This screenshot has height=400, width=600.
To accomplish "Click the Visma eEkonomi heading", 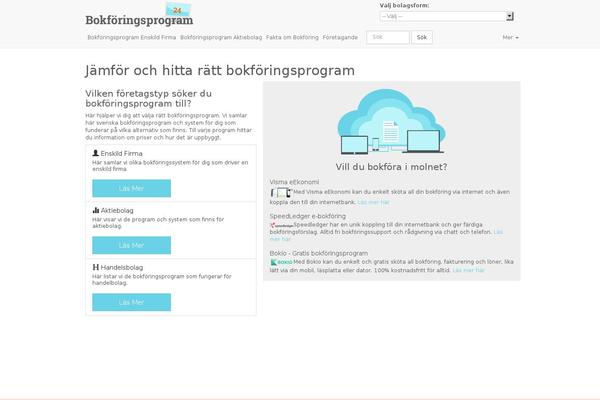I will (294, 182).
